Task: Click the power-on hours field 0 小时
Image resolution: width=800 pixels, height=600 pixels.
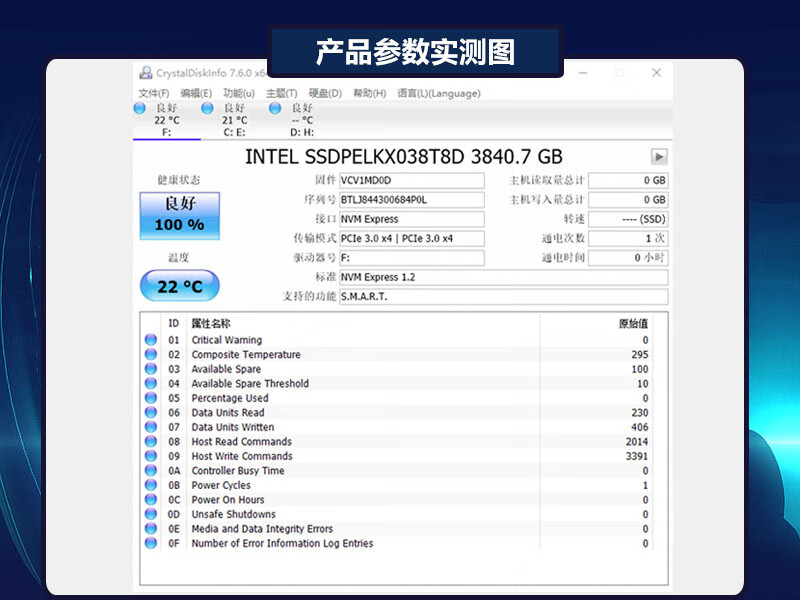Action: pos(628,258)
